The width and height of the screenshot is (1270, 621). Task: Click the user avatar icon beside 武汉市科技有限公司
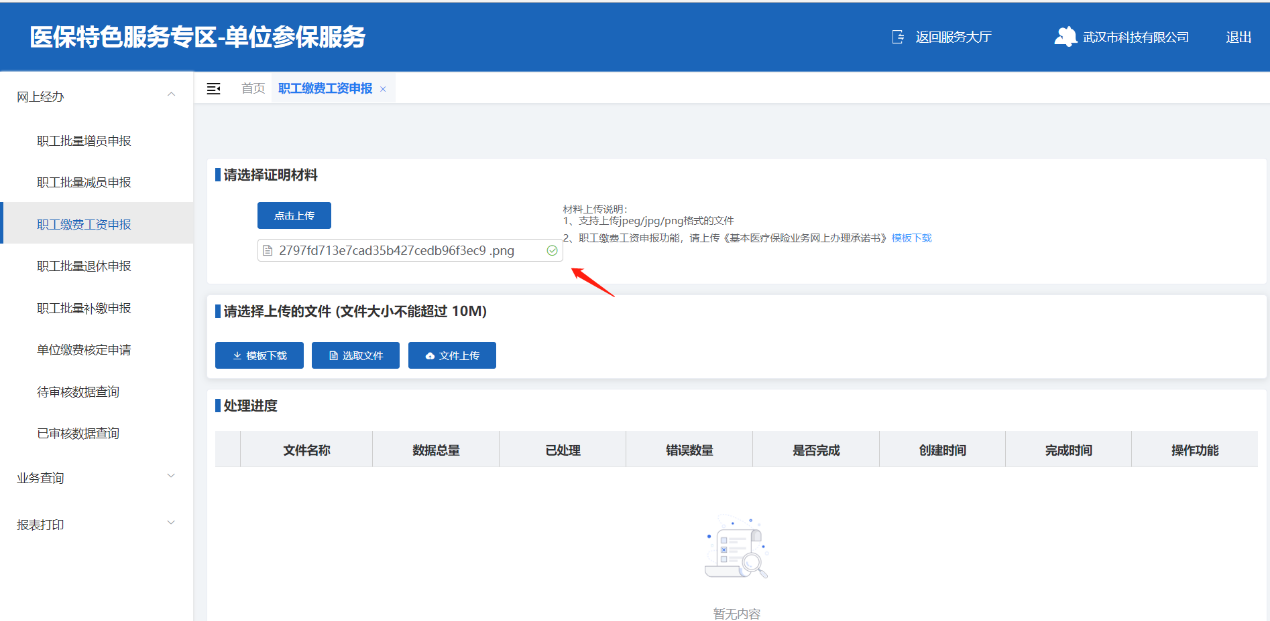(1065, 37)
